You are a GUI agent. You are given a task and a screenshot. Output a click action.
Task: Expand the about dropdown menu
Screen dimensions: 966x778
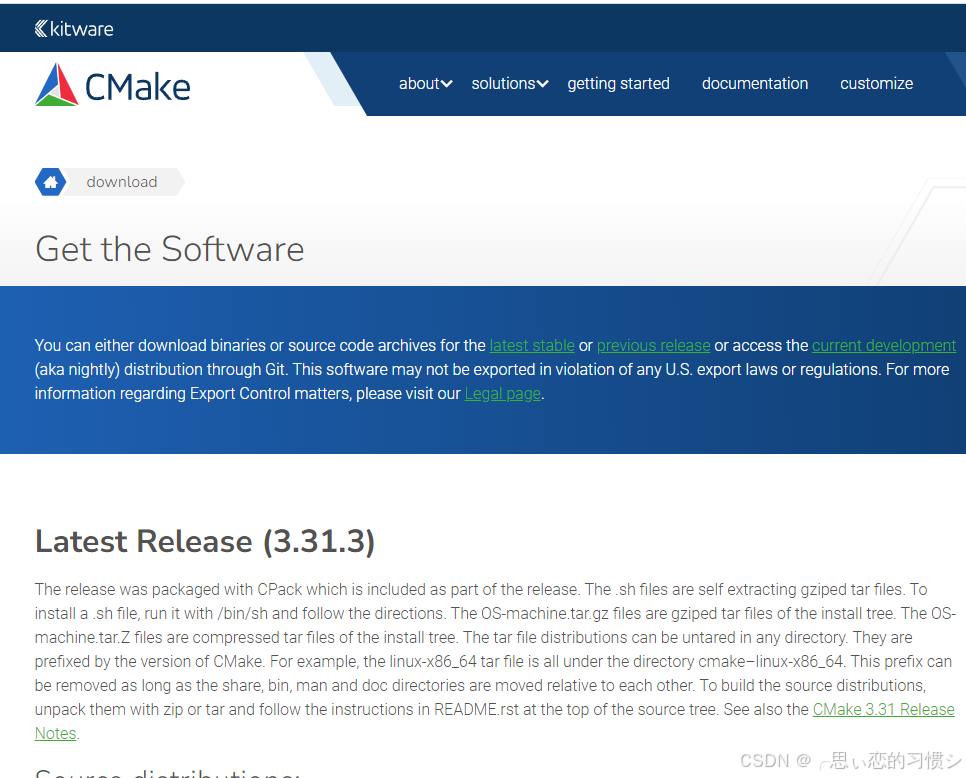coord(425,84)
